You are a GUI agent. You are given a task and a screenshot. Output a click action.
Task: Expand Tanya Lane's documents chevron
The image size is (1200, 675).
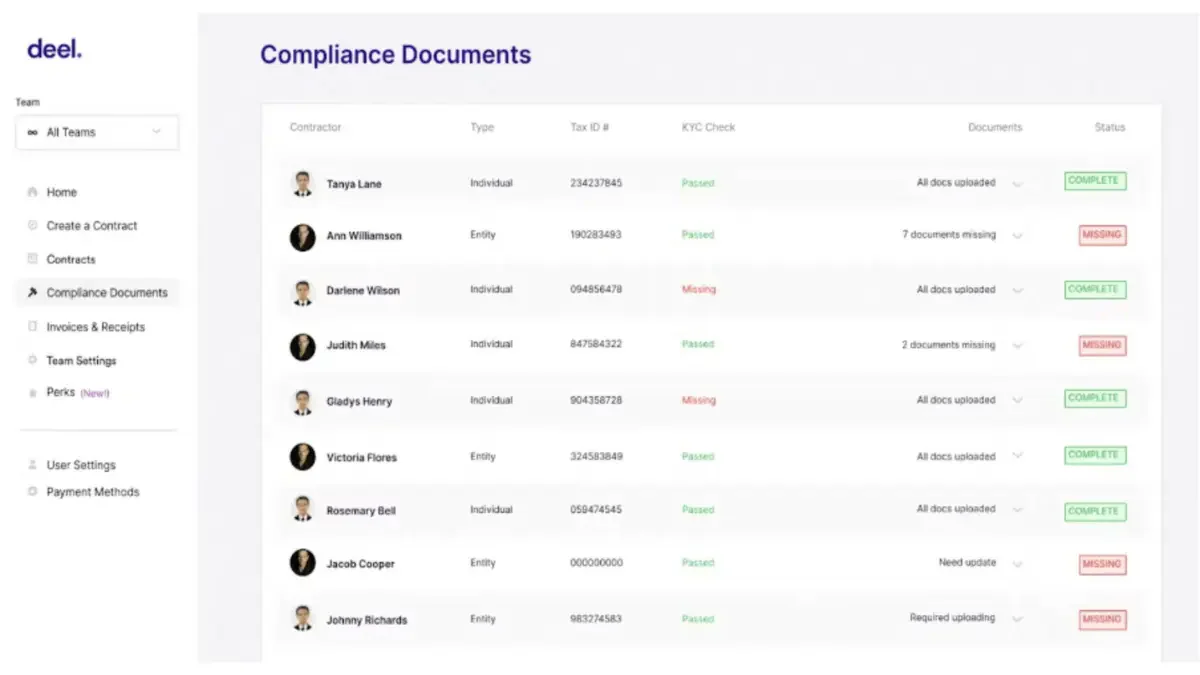coord(1018,183)
